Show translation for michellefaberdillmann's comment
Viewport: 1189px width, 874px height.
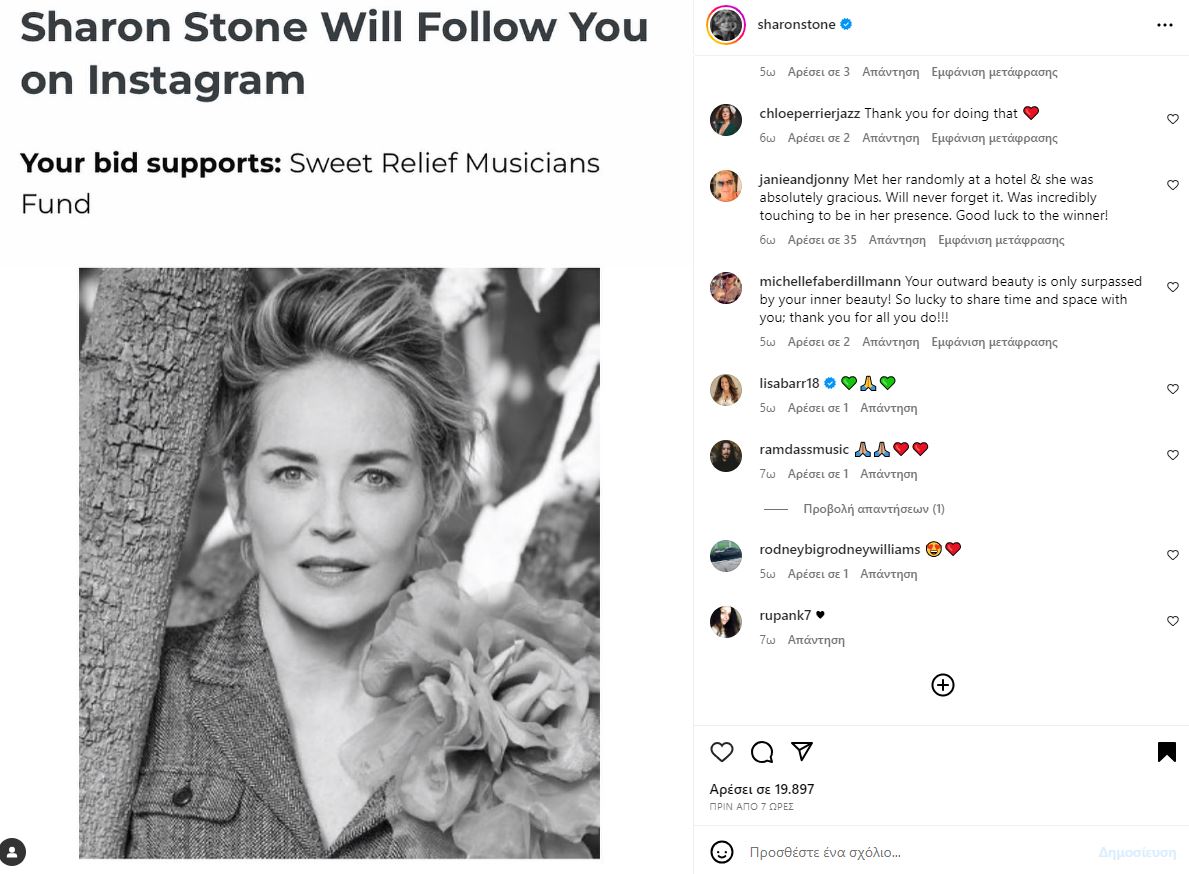(x=994, y=342)
